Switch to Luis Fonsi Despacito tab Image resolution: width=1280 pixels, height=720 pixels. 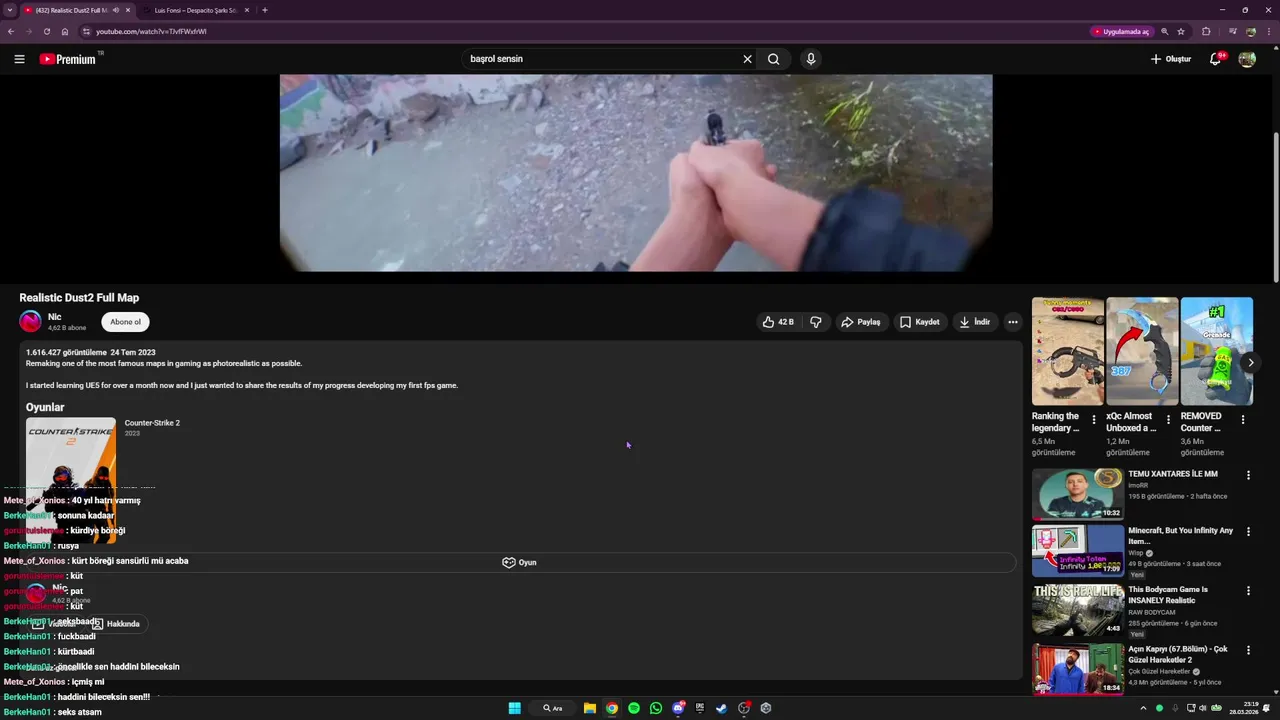point(194,10)
